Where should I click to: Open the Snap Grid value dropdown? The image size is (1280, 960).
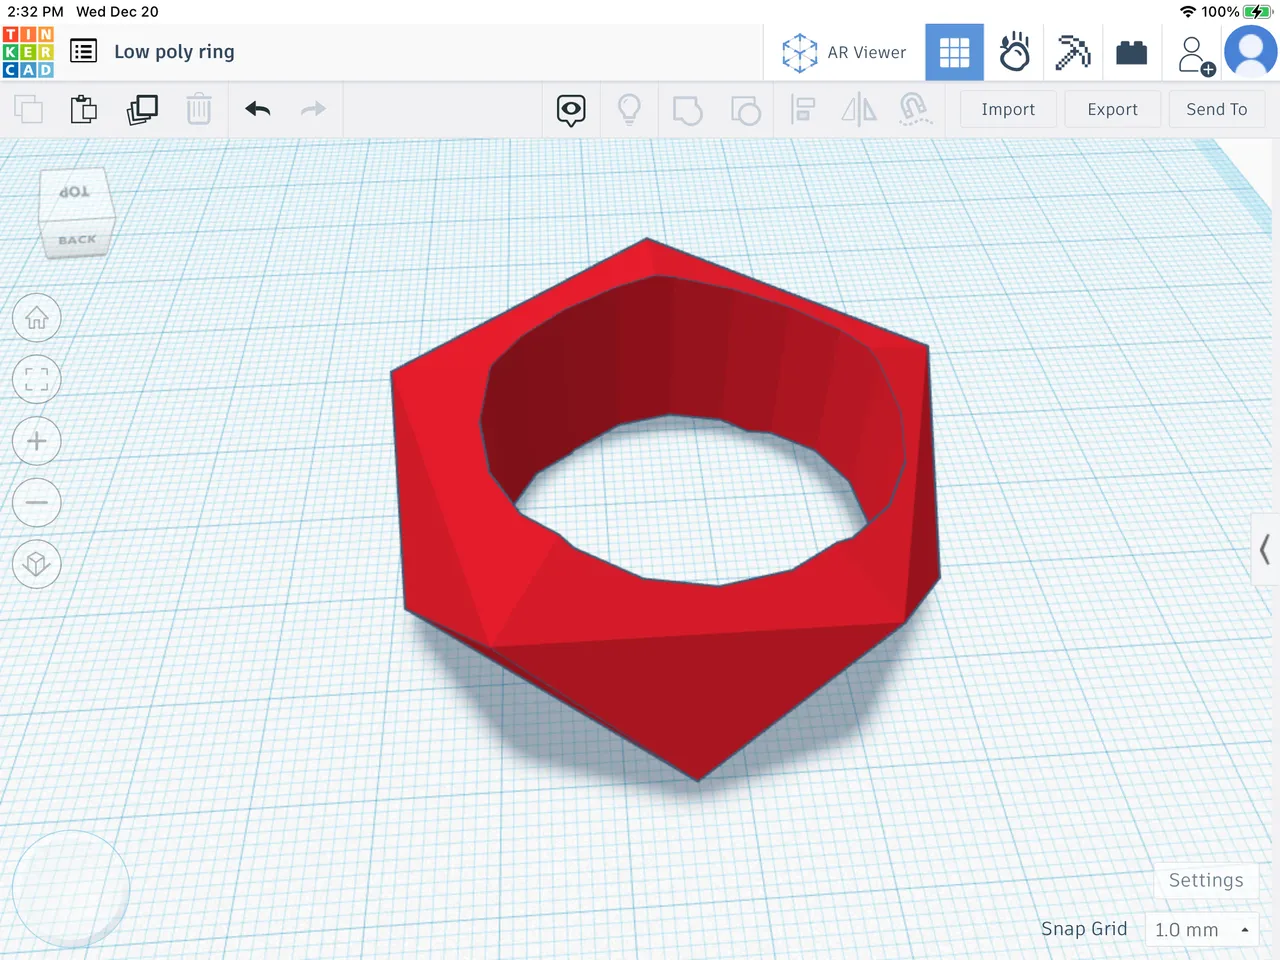point(1201,929)
